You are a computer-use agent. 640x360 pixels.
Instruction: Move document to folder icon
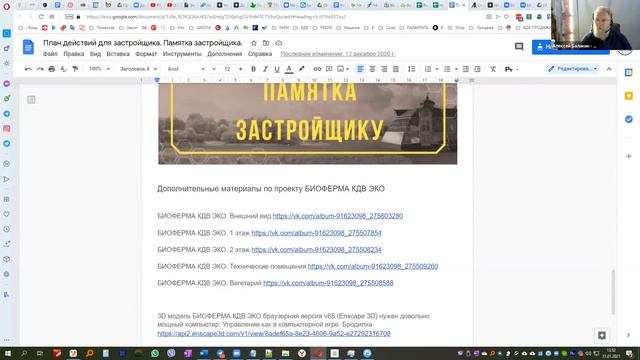pyautogui.click(x=266, y=43)
